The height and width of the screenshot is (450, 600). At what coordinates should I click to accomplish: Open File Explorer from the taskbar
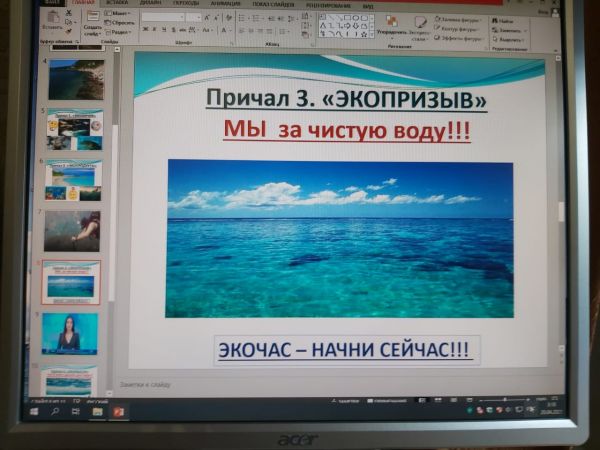(x=98, y=410)
